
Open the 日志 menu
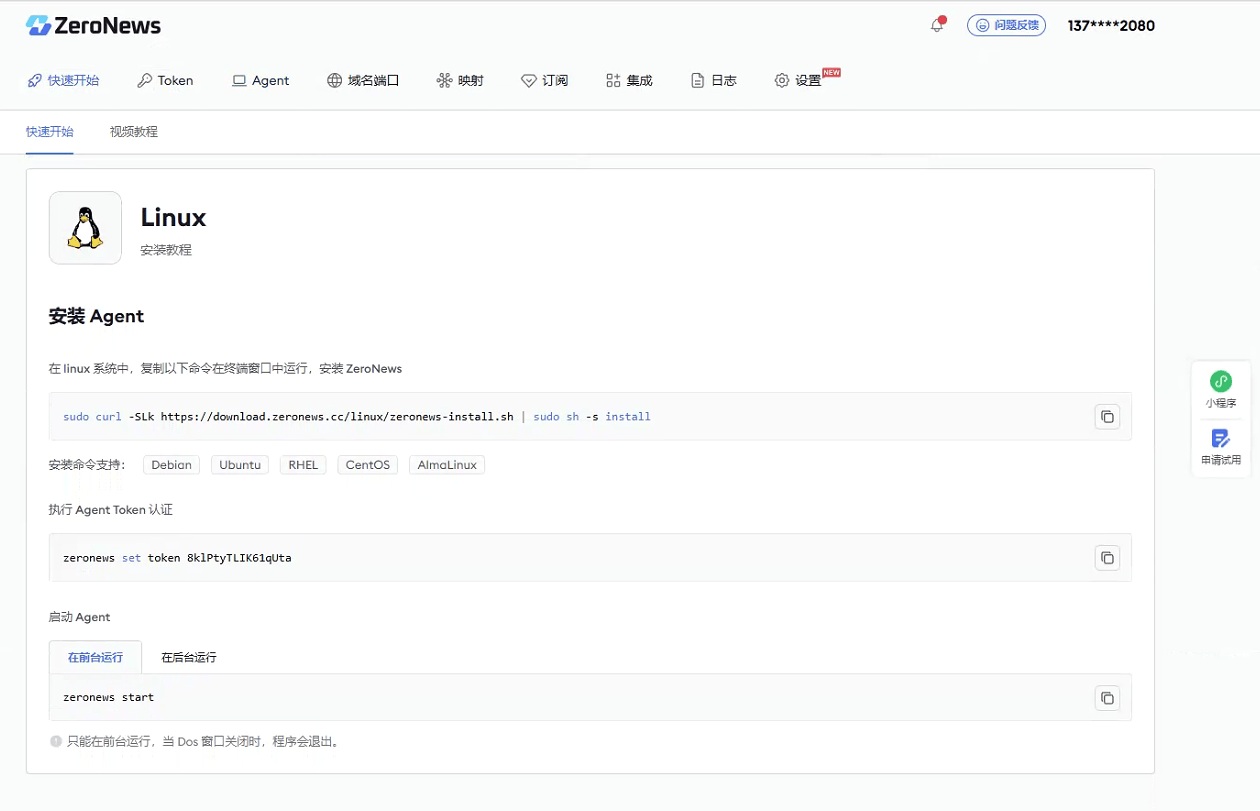[714, 80]
